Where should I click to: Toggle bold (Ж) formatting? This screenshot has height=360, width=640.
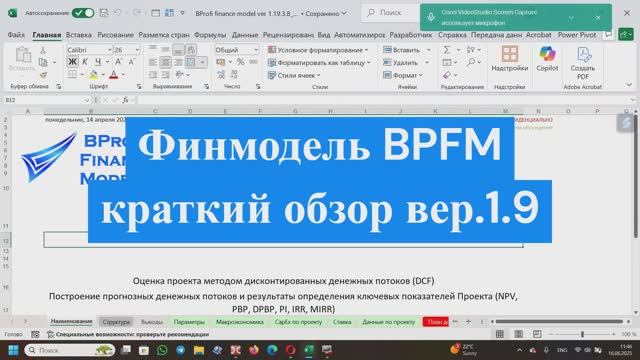pyautogui.click(x=73, y=62)
